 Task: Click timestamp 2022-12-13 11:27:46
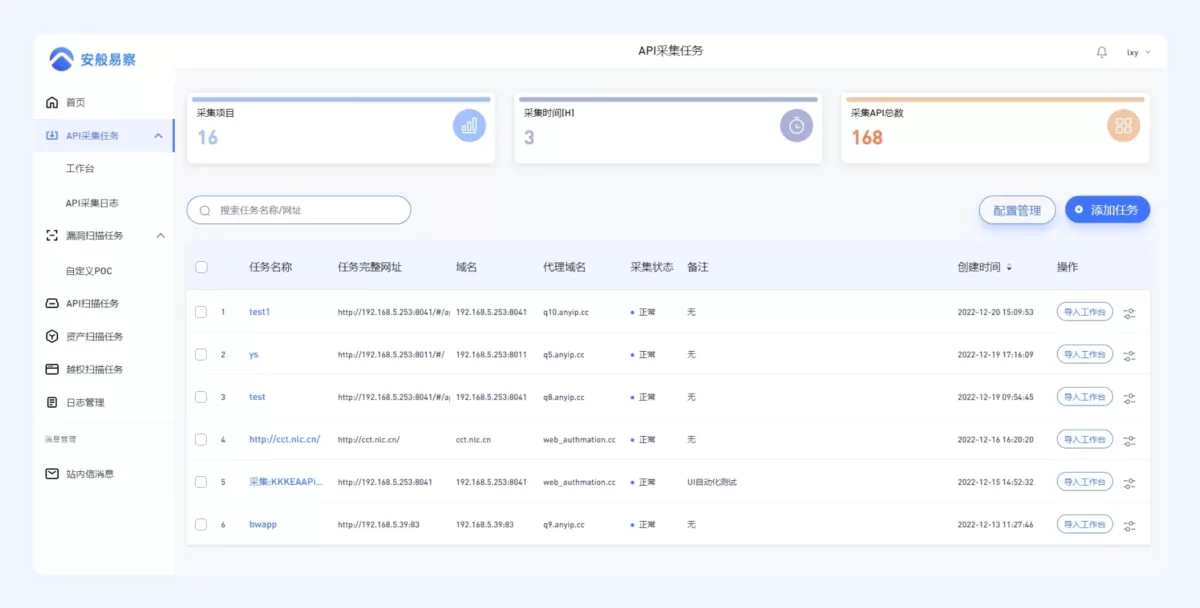point(996,524)
